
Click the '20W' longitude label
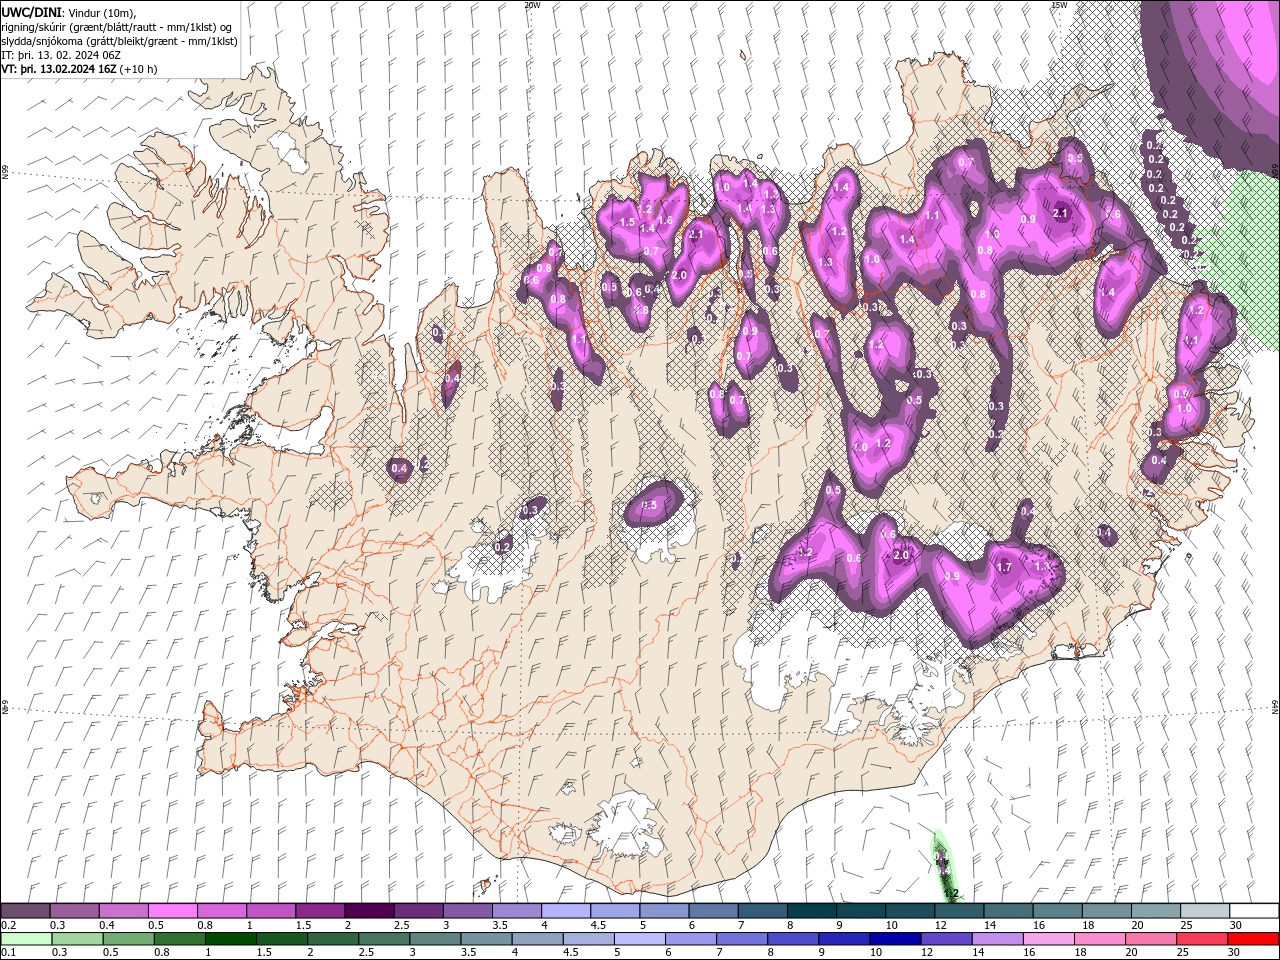(x=532, y=5)
